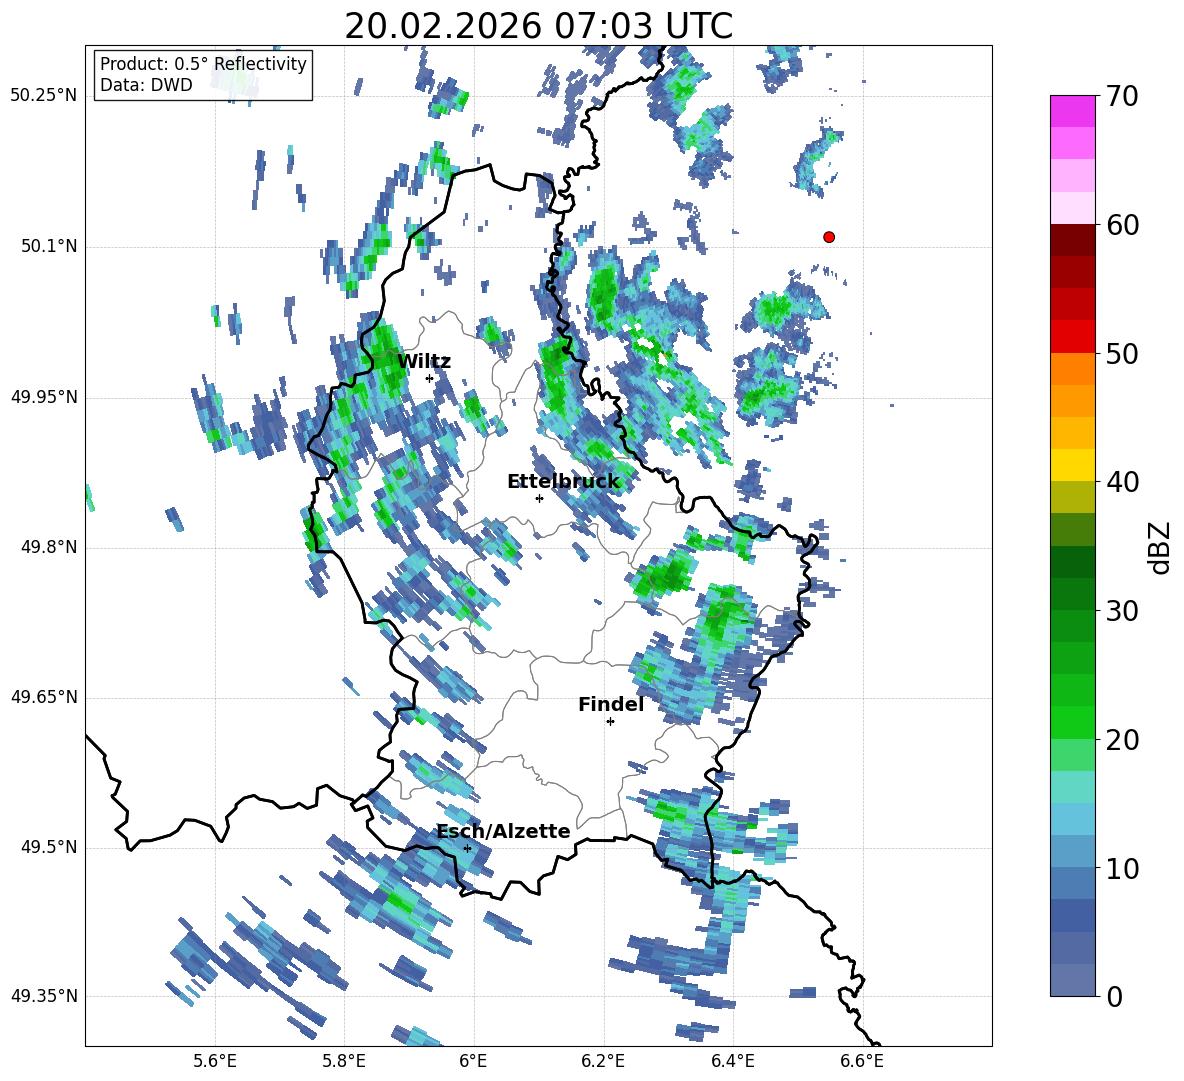Click the 20 colorbar tick label
Screen dimensions: 1184x1081
[x=1121, y=740]
